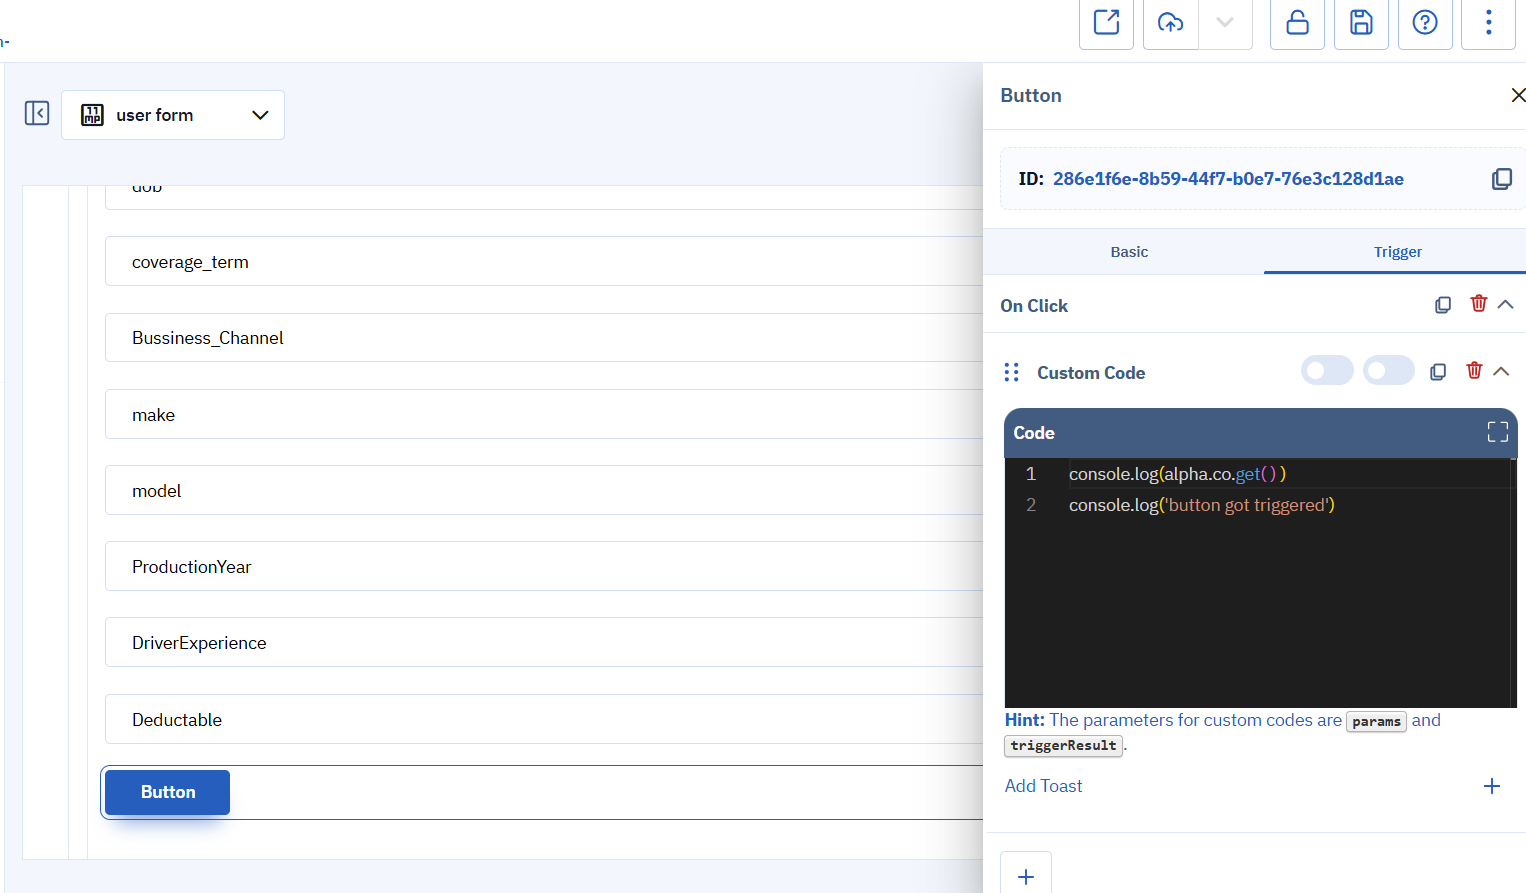Expand the code editor to fullscreen
The width and height of the screenshot is (1526, 893).
coord(1497,432)
